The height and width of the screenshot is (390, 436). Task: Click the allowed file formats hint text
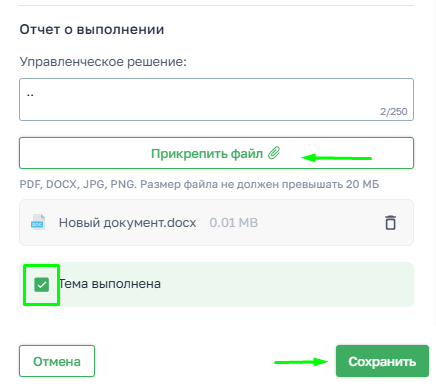tap(199, 184)
